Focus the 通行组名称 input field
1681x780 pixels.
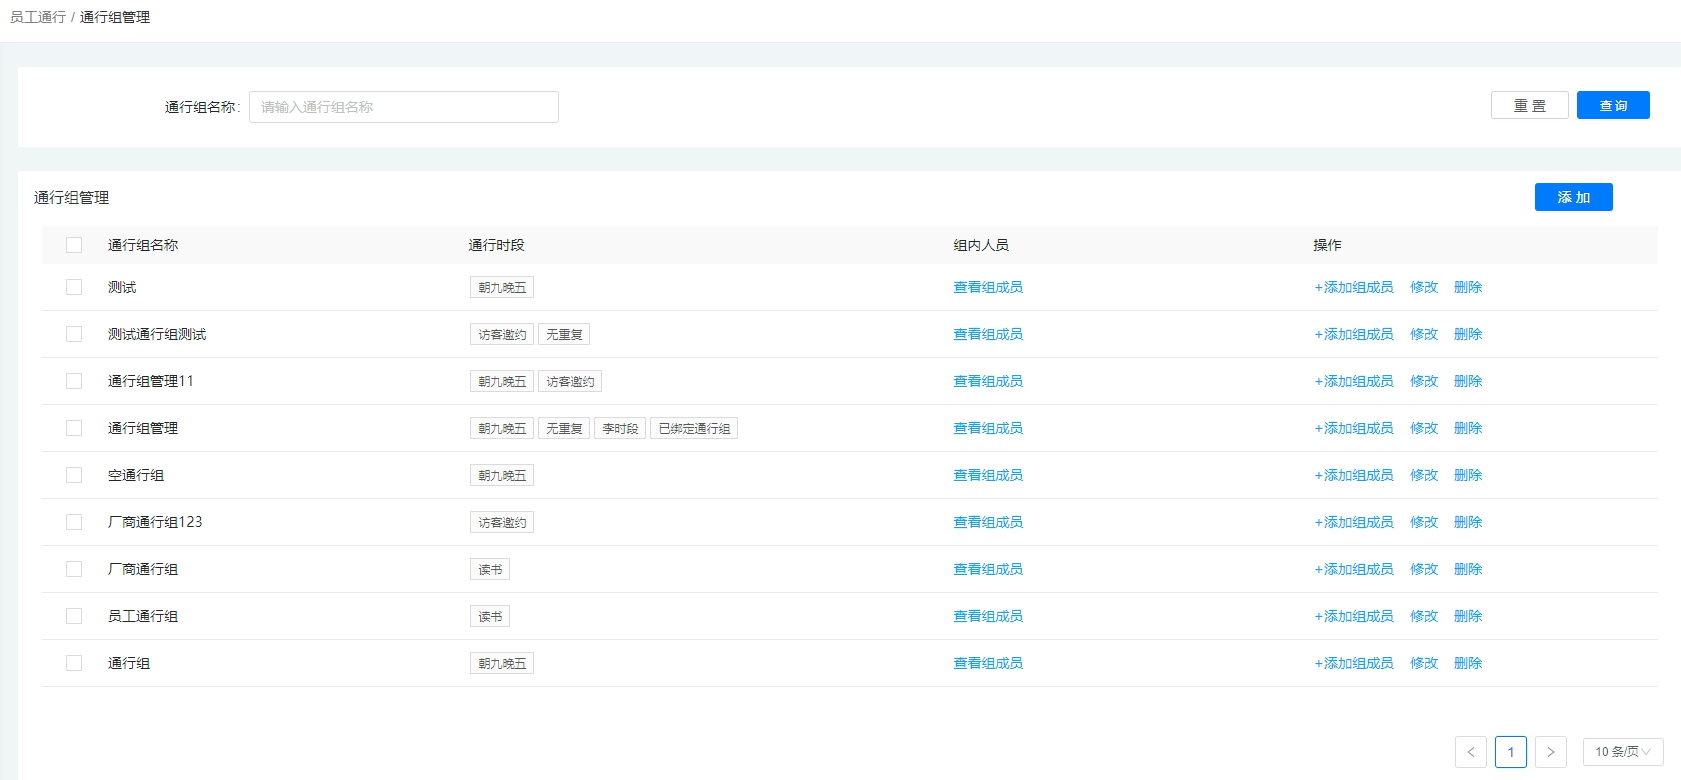coord(403,107)
